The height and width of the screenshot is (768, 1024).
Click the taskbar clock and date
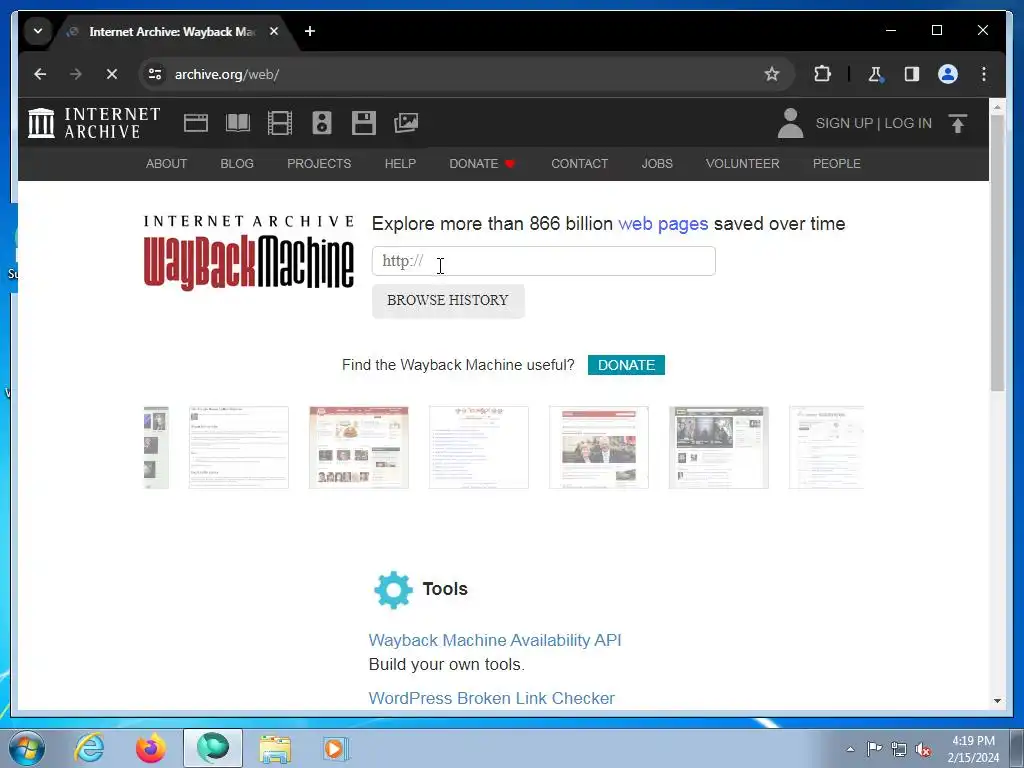973,749
